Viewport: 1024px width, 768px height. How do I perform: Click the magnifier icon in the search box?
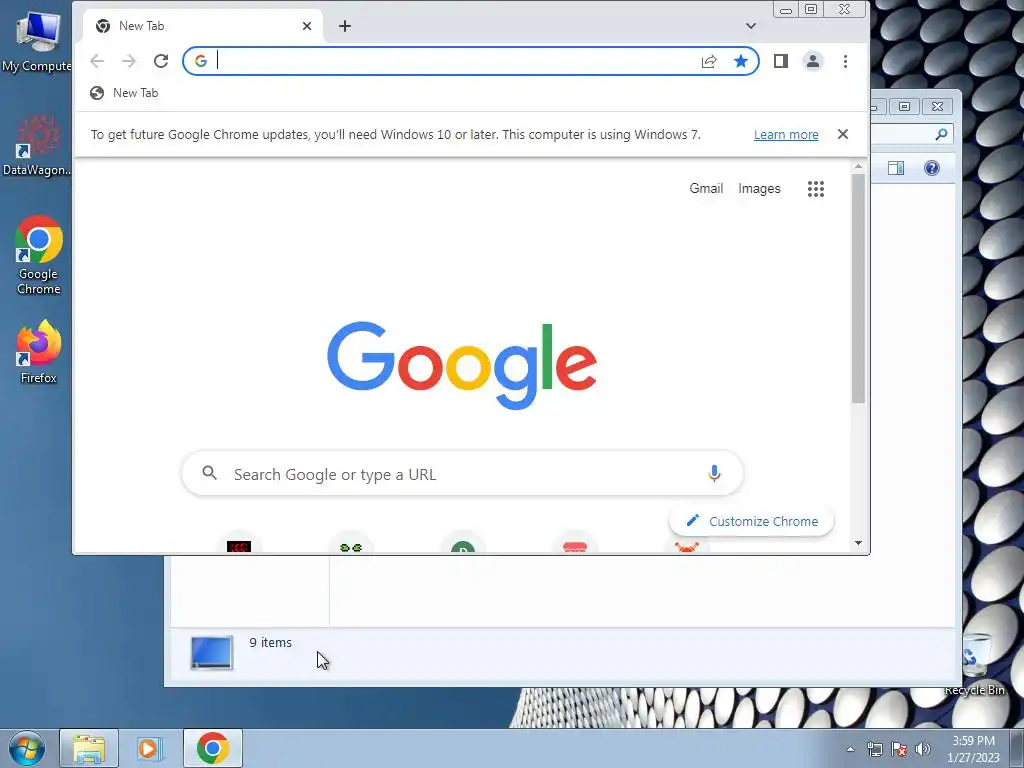tap(209, 473)
